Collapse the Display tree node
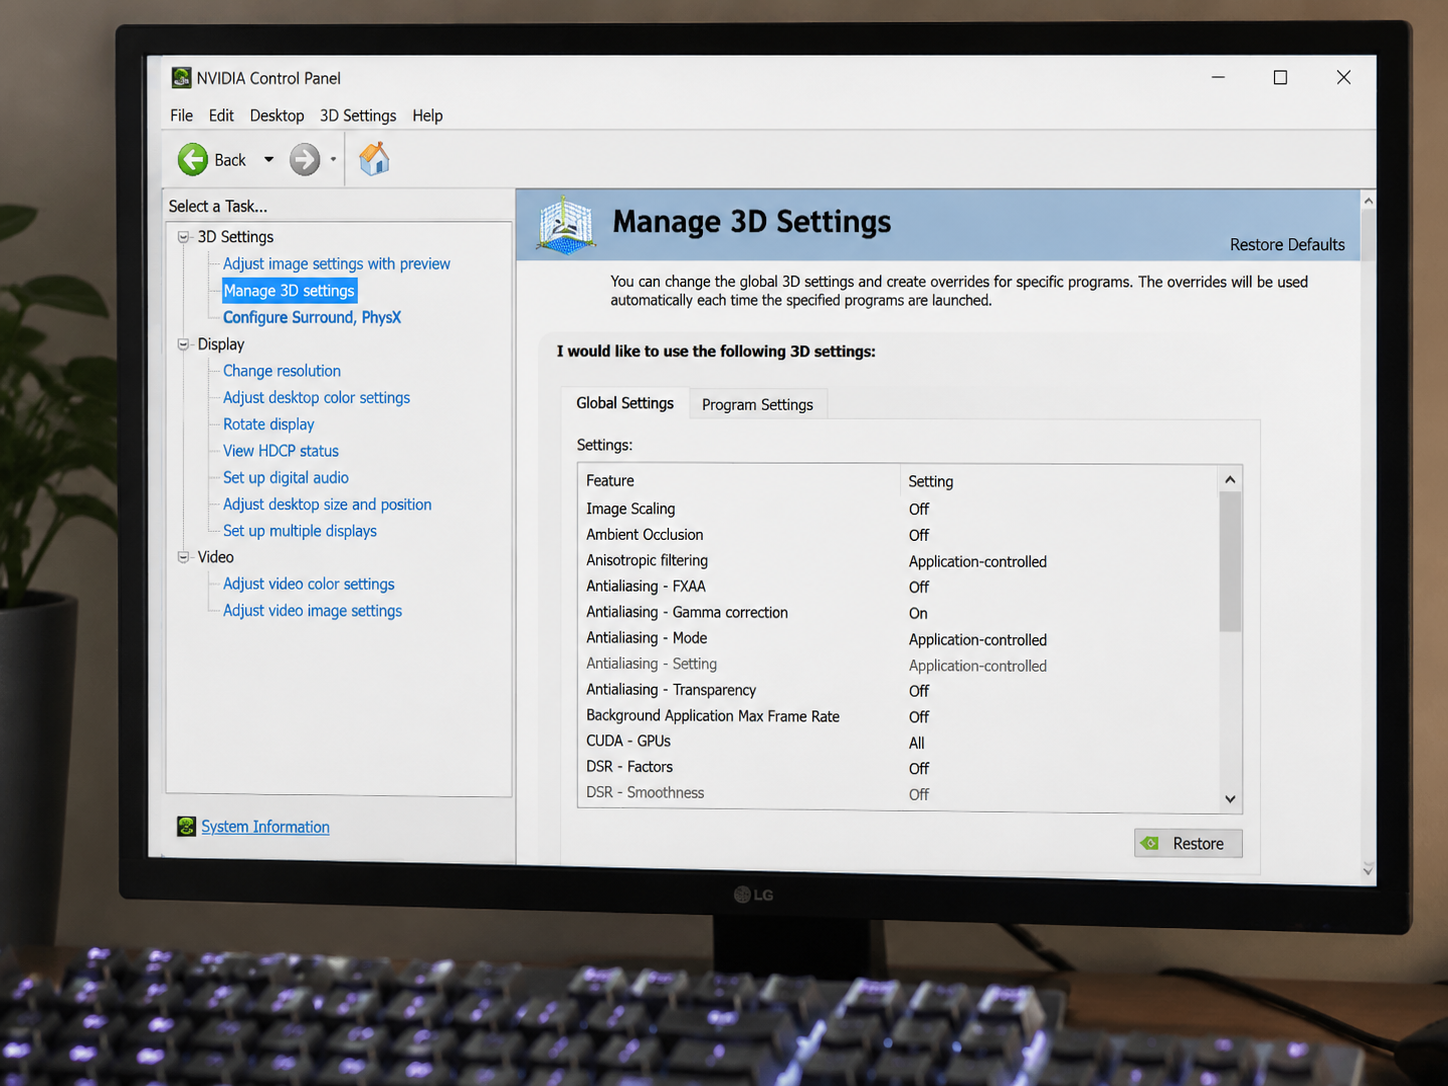1448x1086 pixels. coord(183,344)
